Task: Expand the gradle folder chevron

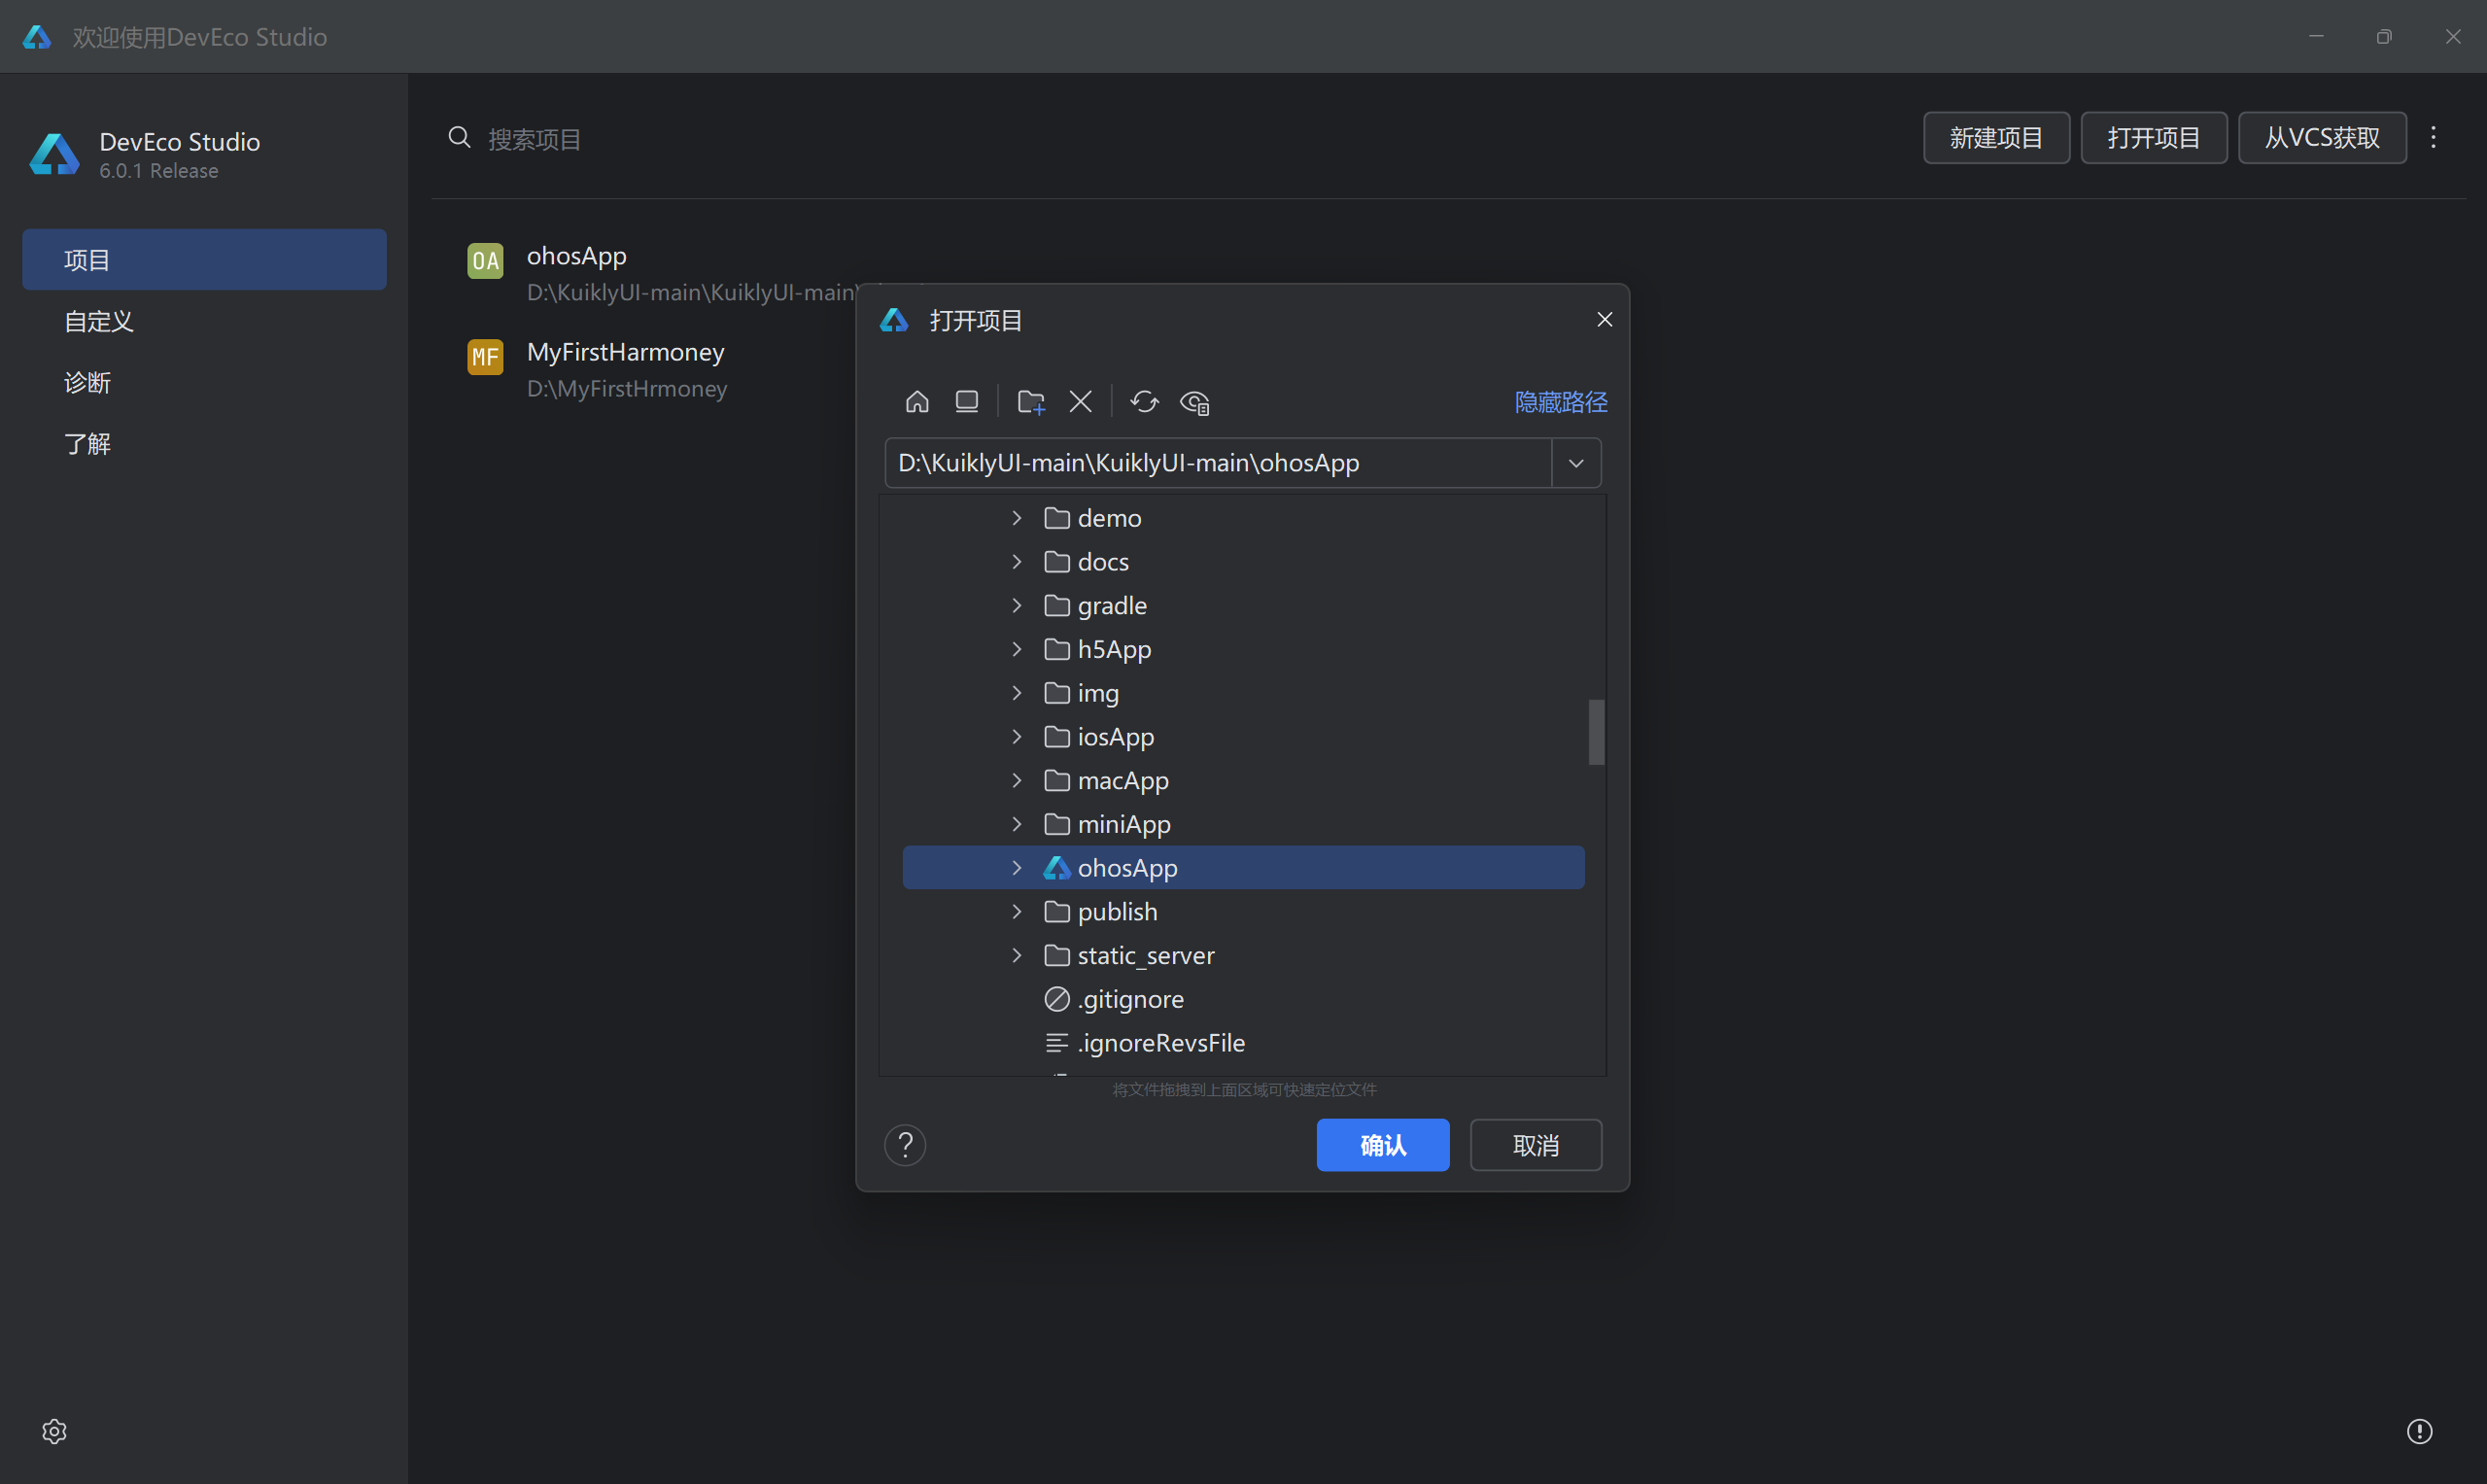Action: coord(1017,606)
